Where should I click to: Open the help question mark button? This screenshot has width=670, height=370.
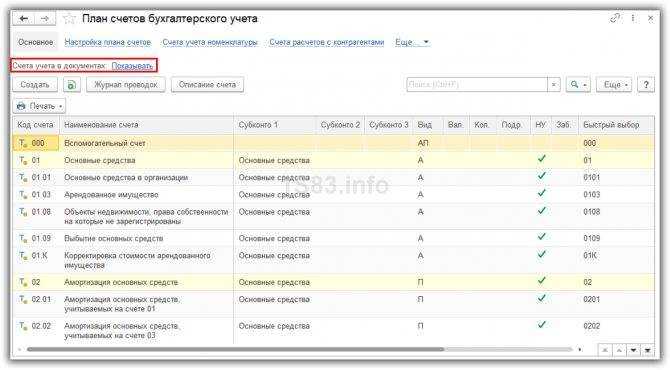click(x=646, y=85)
